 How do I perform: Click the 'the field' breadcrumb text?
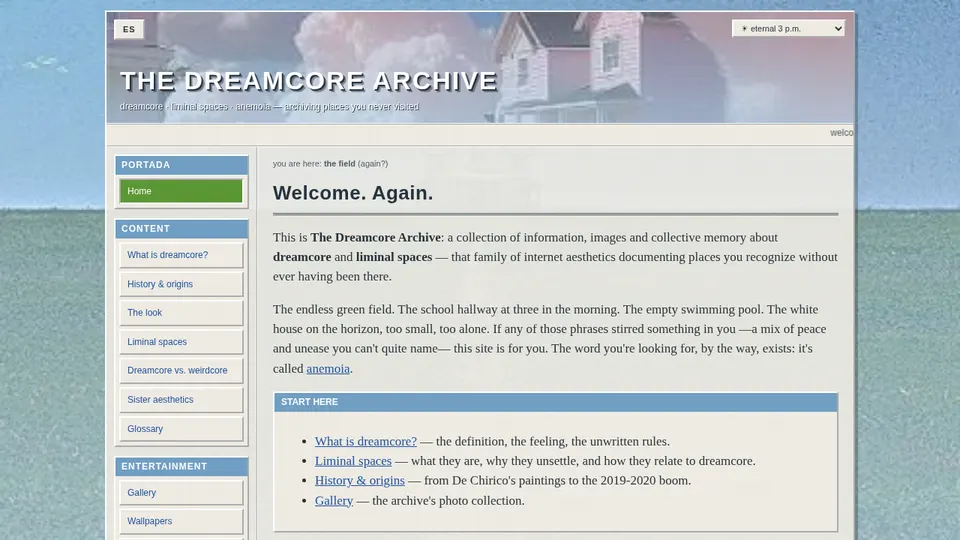coord(339,163)
